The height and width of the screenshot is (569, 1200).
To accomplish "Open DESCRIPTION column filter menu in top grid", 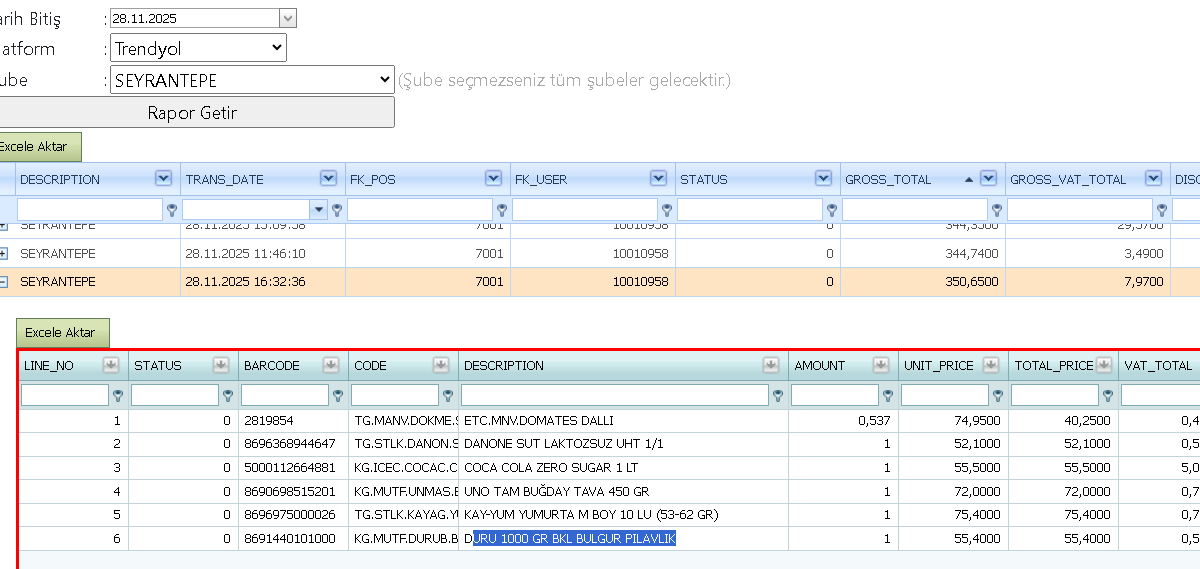I will tap(163, 179).
